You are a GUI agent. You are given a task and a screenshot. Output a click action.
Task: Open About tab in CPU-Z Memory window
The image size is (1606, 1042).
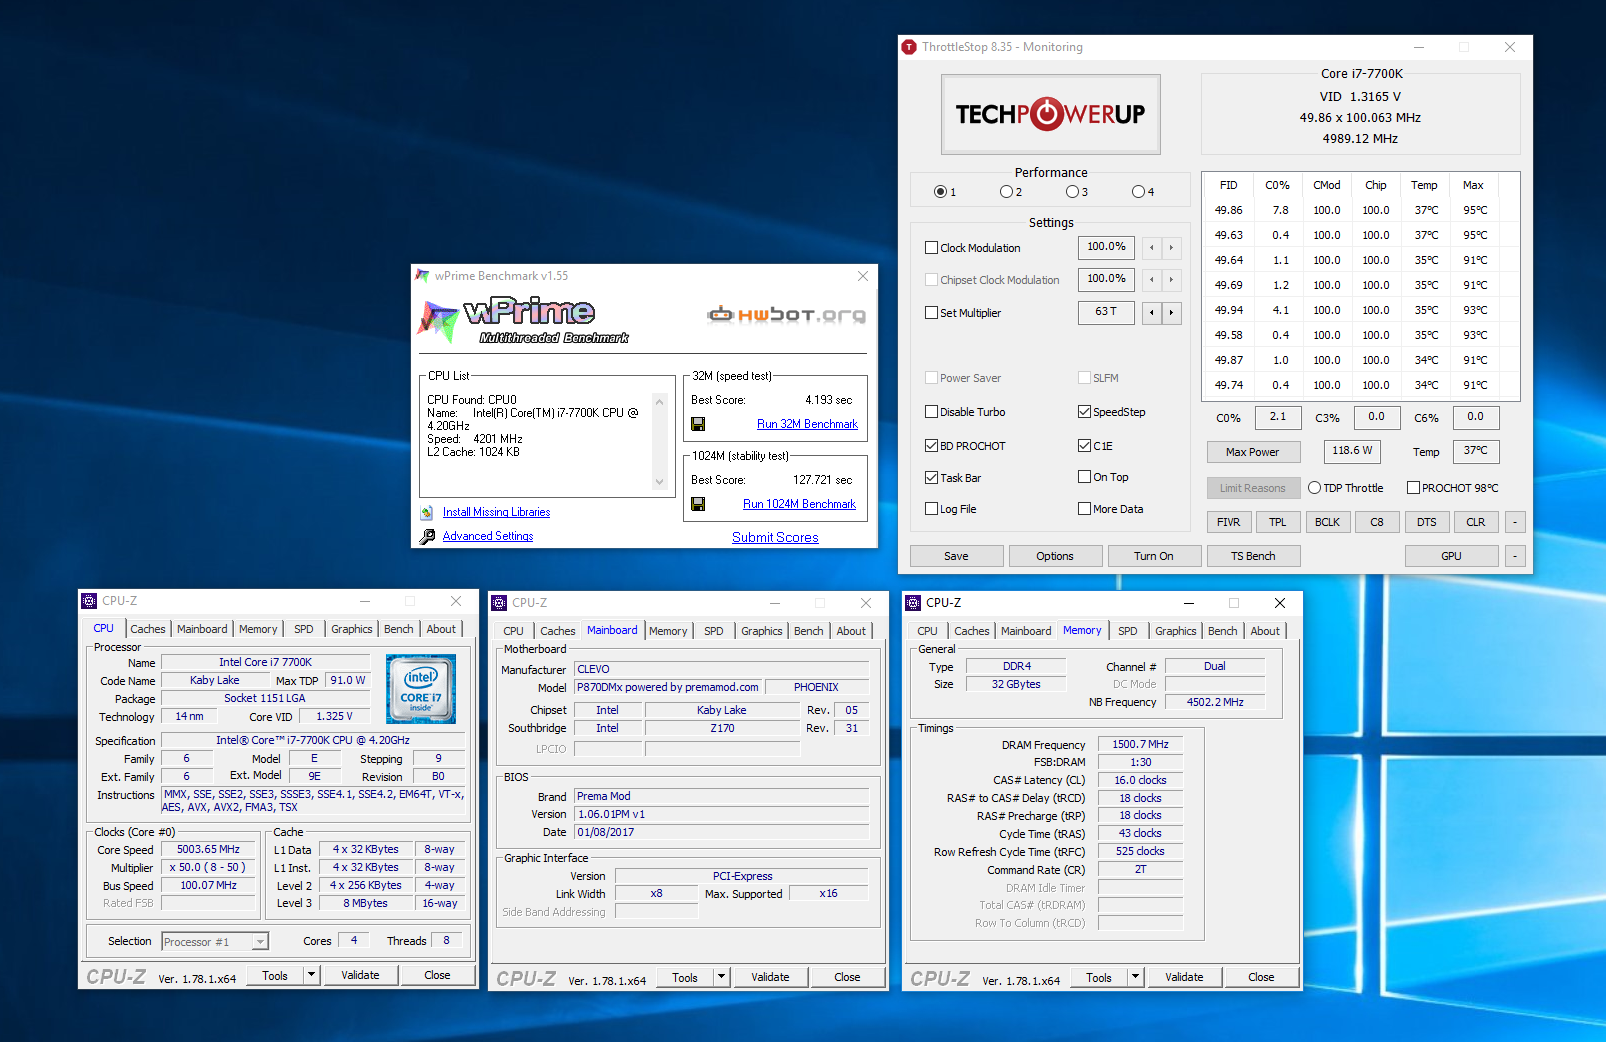point(1265,631)
